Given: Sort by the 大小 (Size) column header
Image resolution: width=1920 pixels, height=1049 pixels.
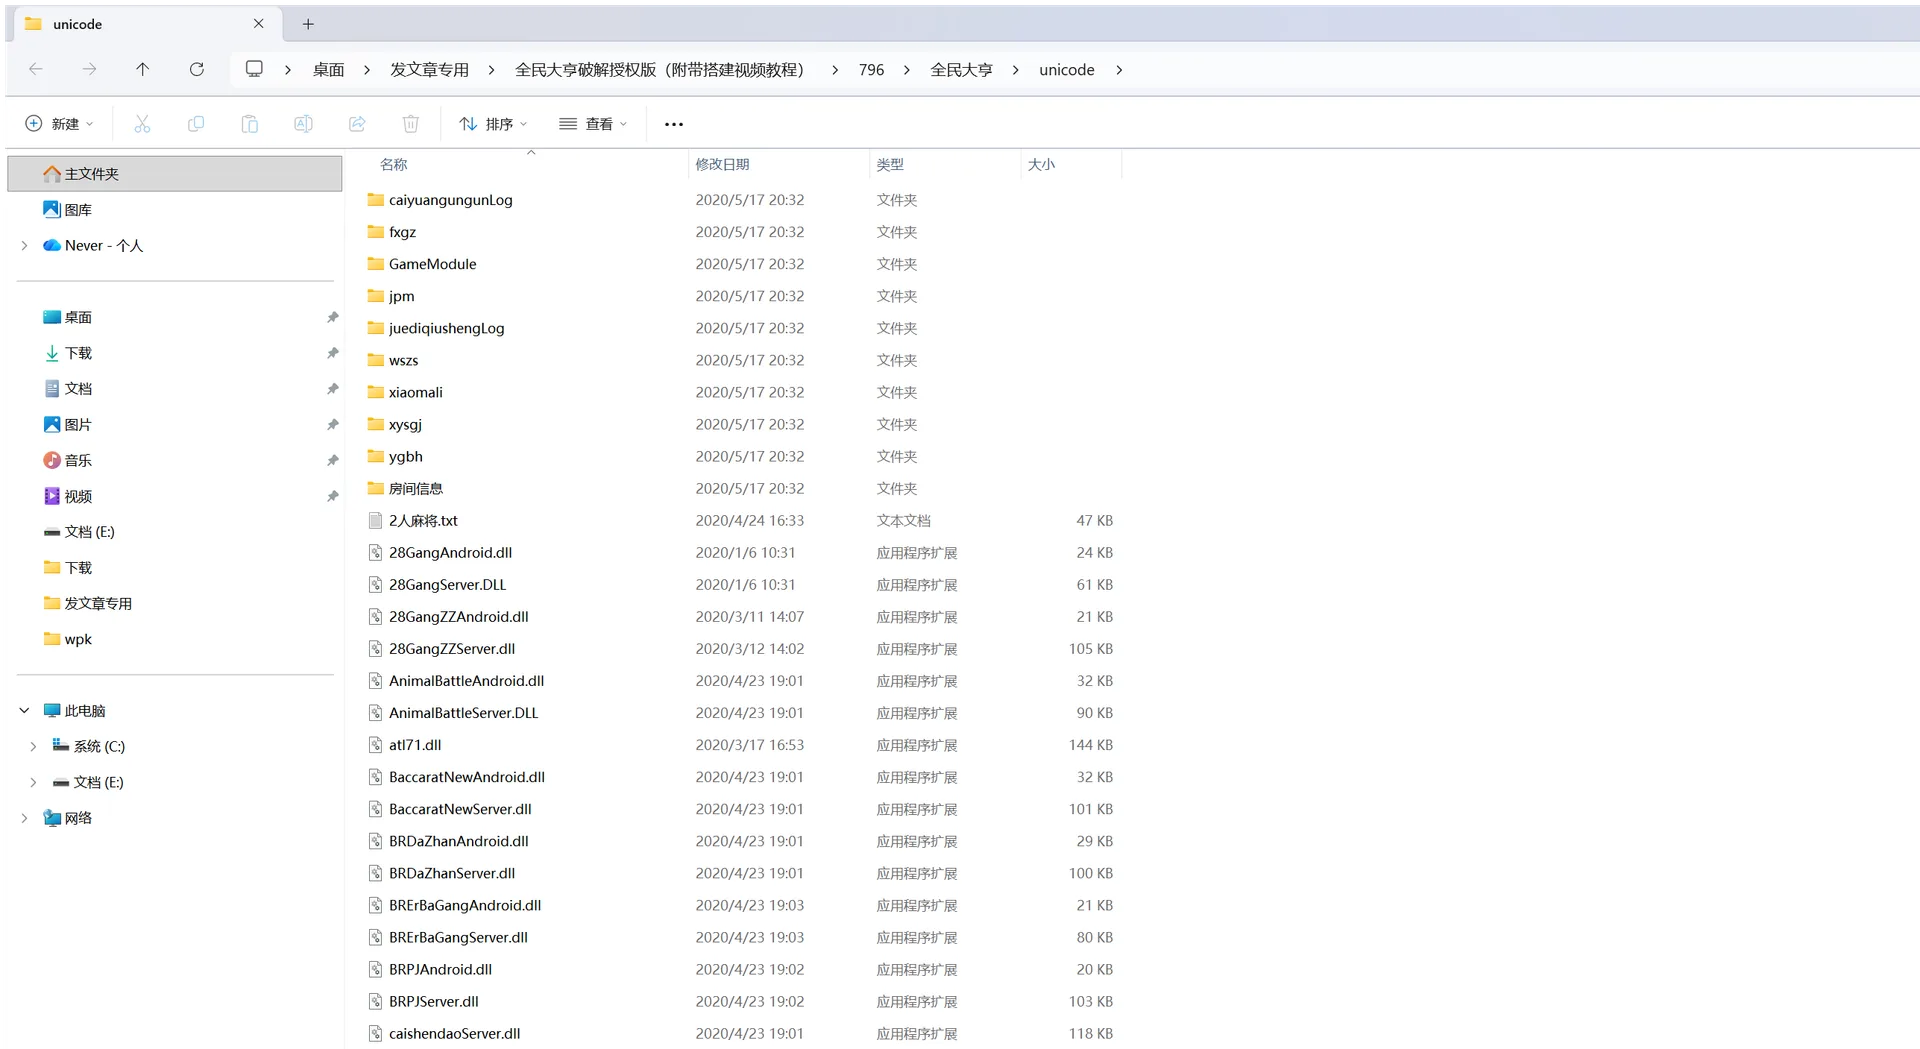Looking at the screenshot, I should tap(1041, 165).
